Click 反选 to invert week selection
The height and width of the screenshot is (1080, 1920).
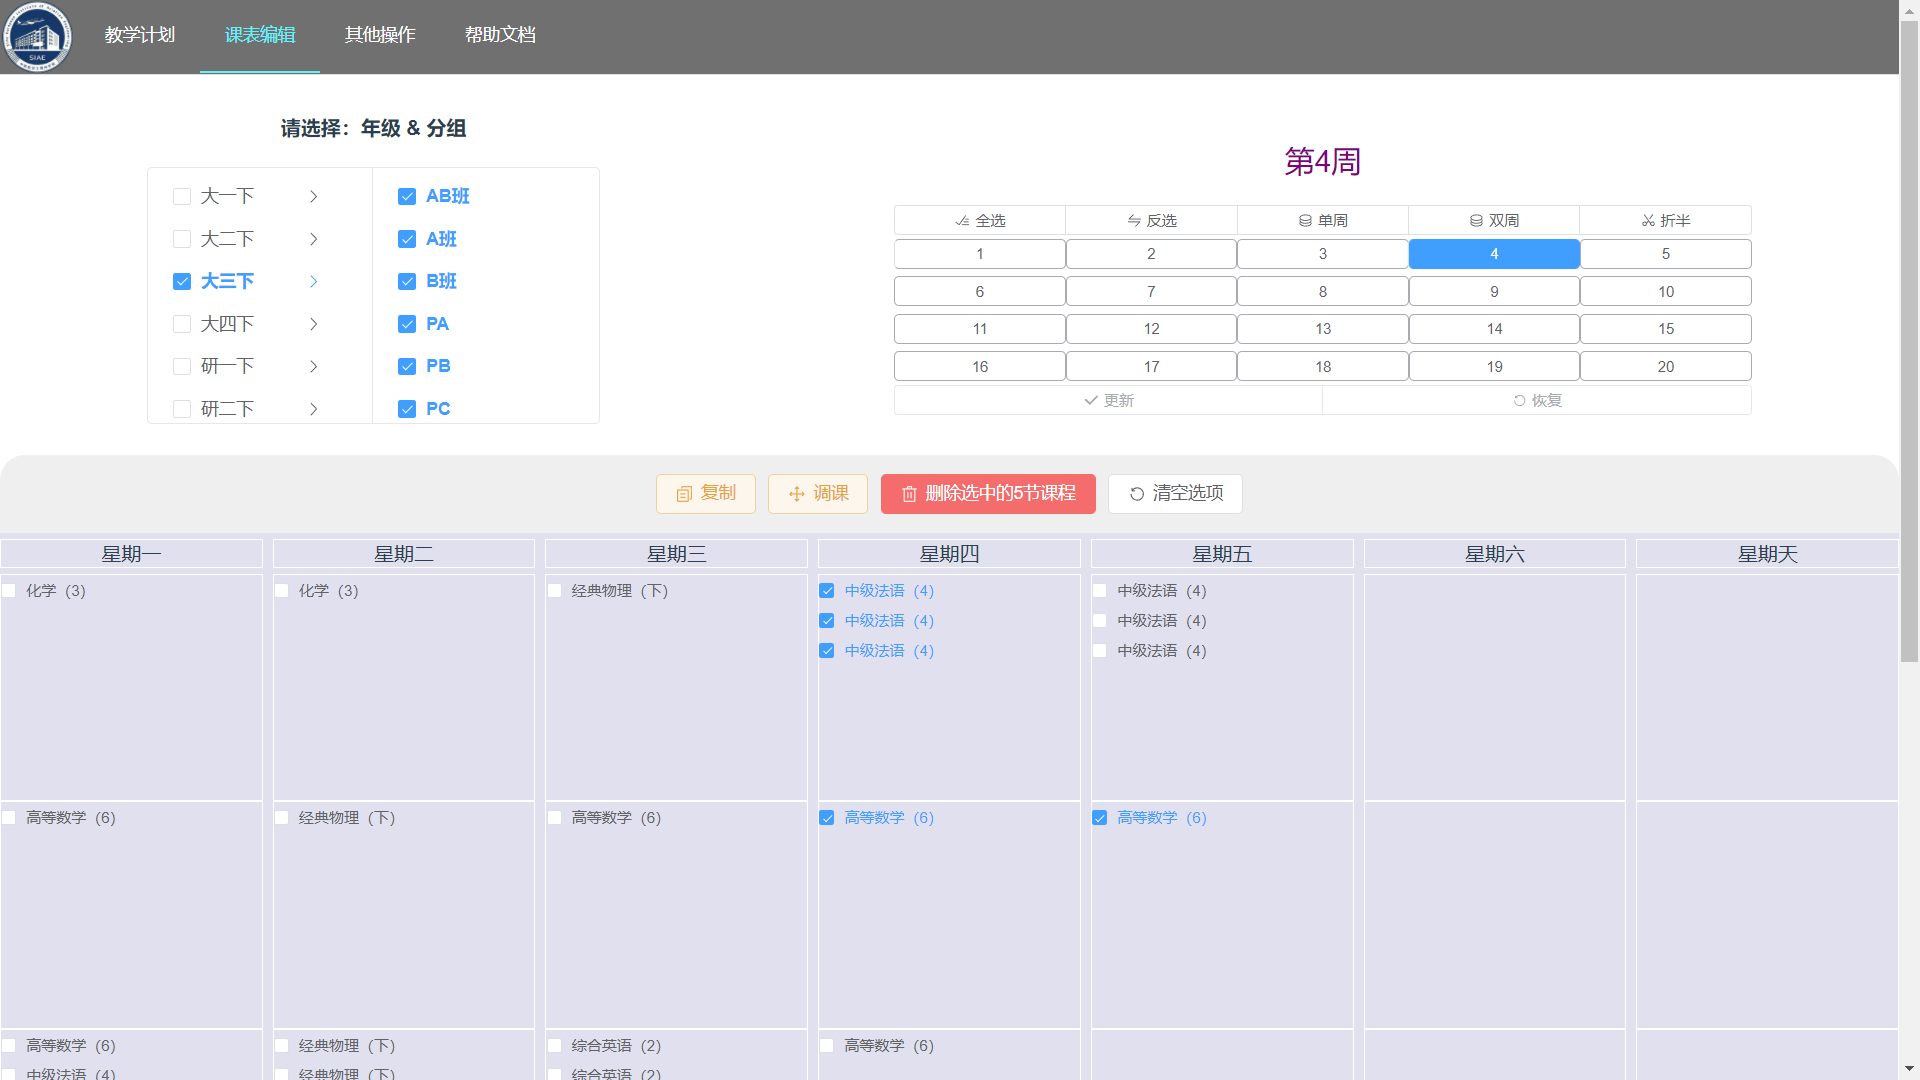coord(1151,220)
